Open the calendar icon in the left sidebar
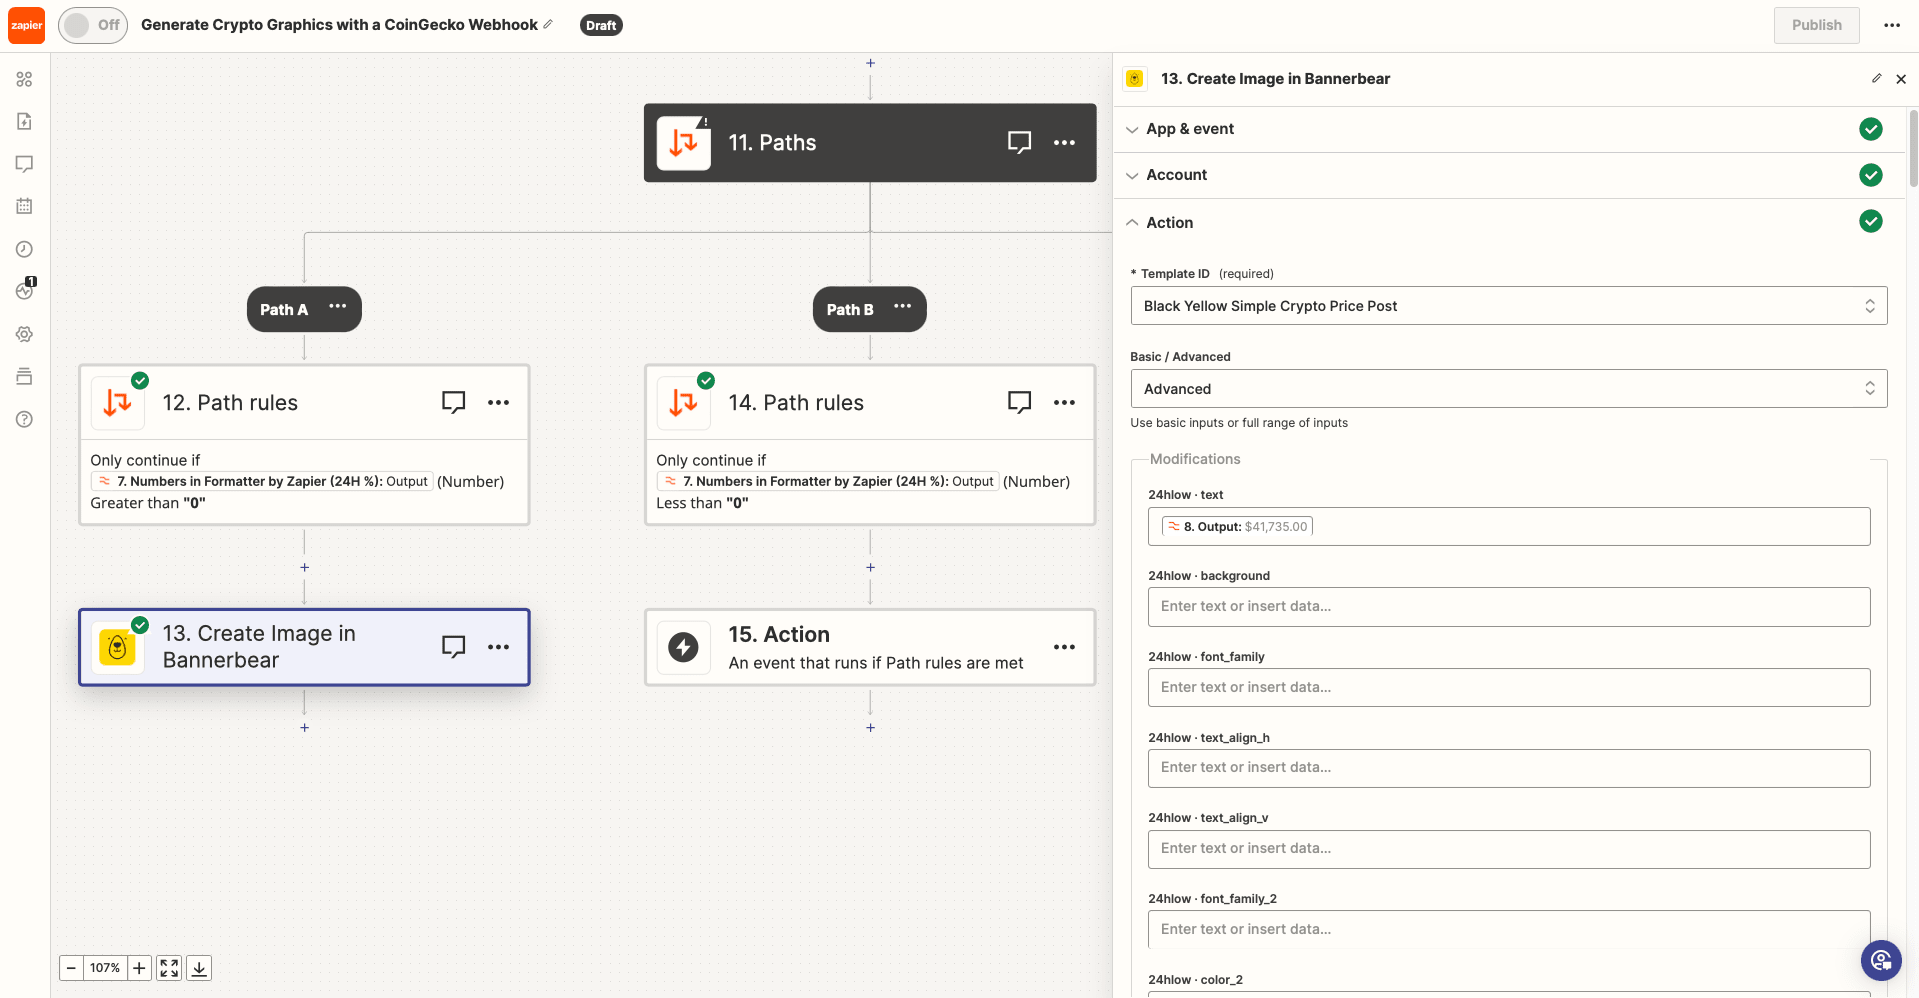 click(x=25, y=206)
